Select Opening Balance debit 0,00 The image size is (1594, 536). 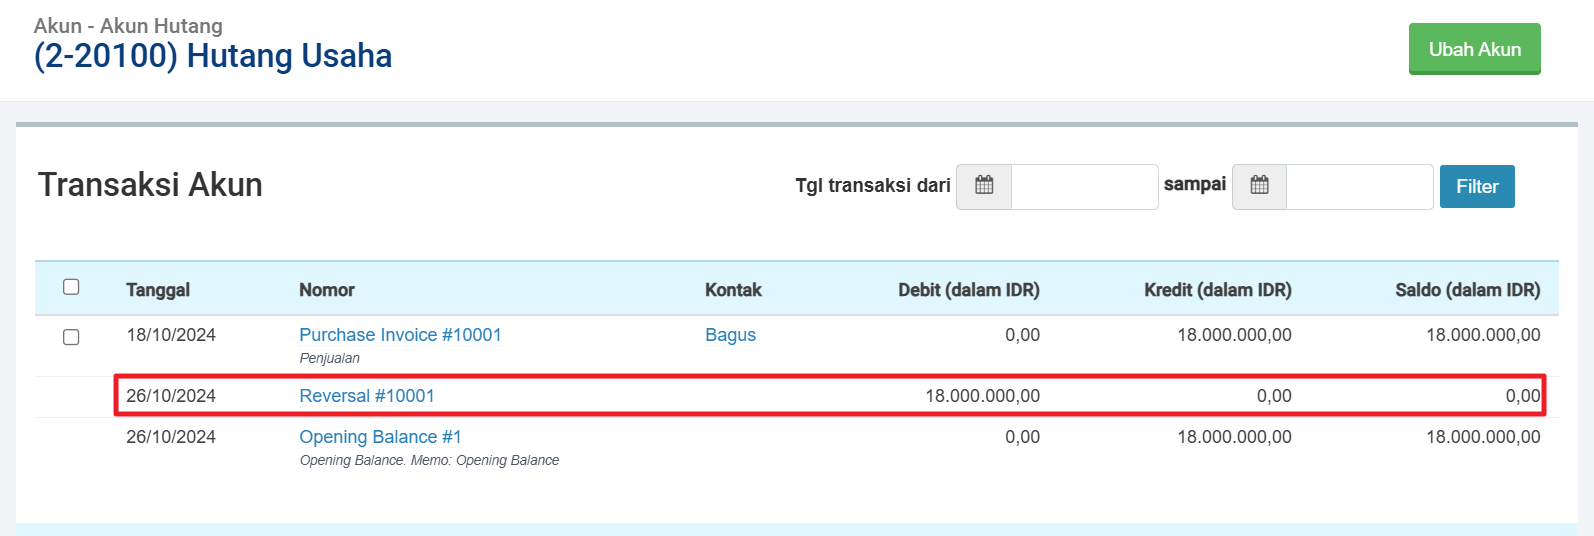[1022, 437]
